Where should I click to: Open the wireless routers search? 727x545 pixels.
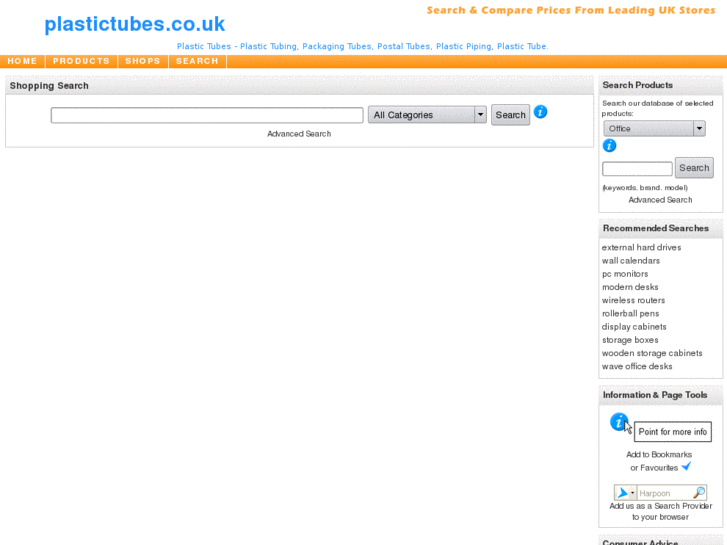pos(633,300)
